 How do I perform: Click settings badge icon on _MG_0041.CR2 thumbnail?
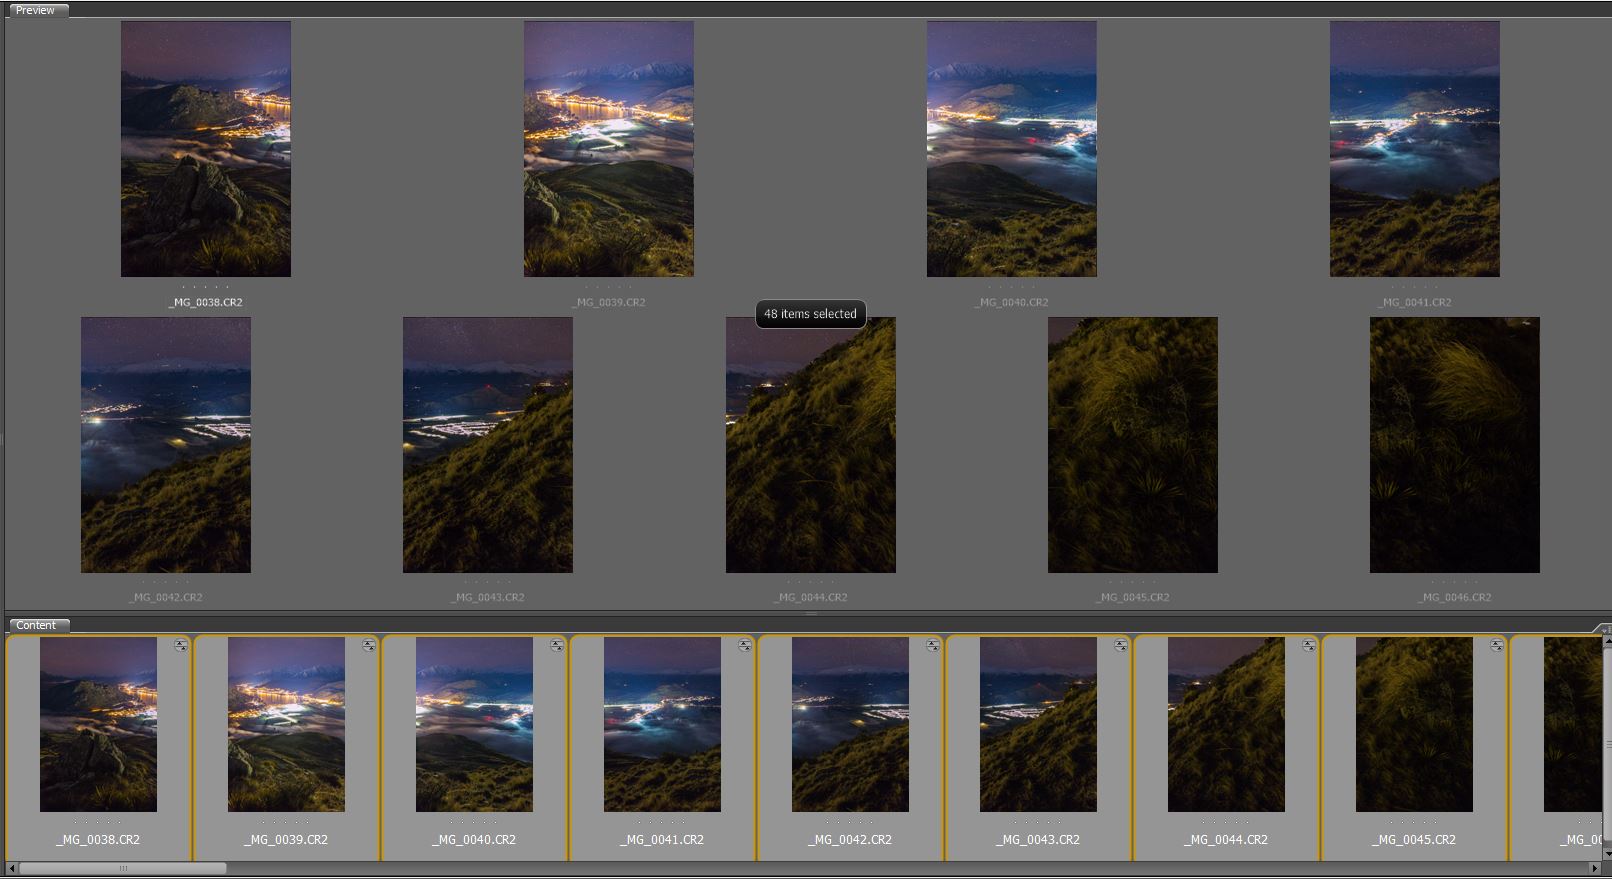[745, 646]
